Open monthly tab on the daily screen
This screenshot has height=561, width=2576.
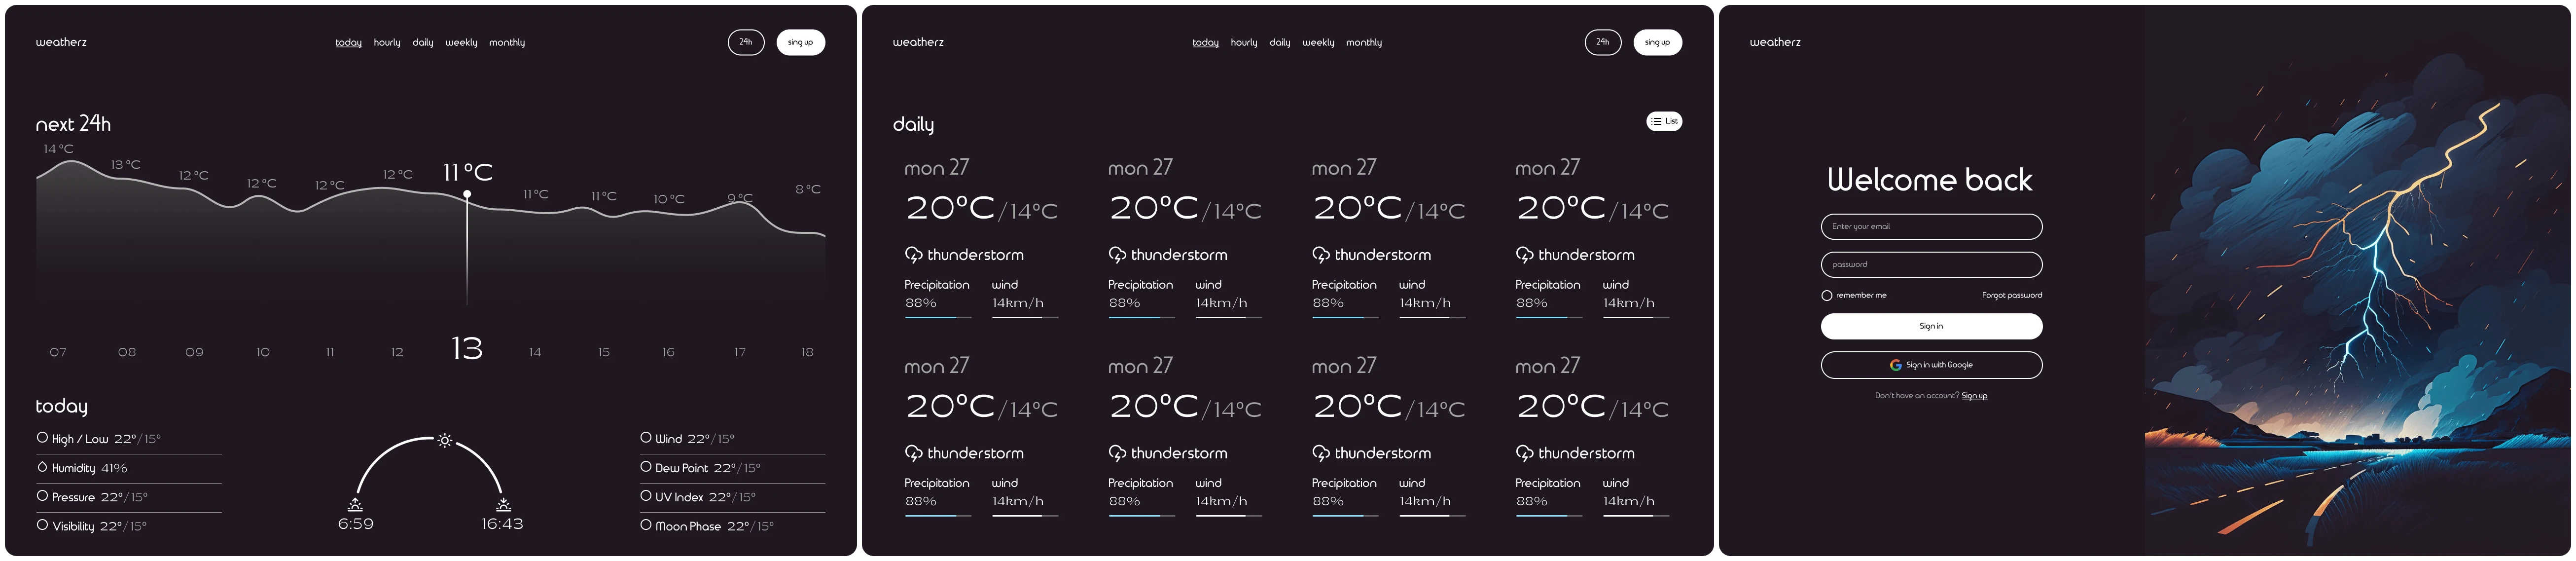tap(1364, 42)
